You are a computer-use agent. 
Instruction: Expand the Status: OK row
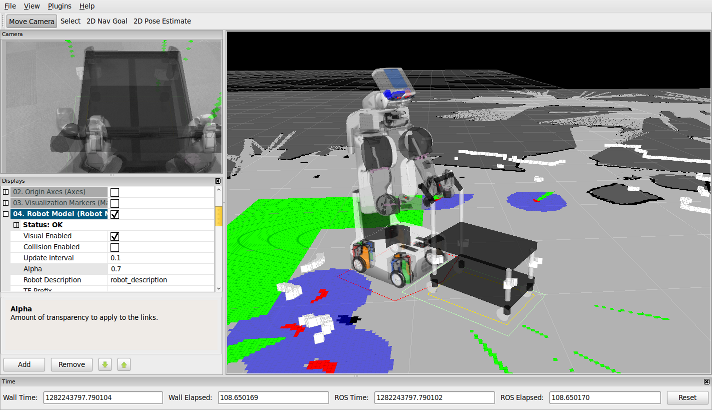15,225
